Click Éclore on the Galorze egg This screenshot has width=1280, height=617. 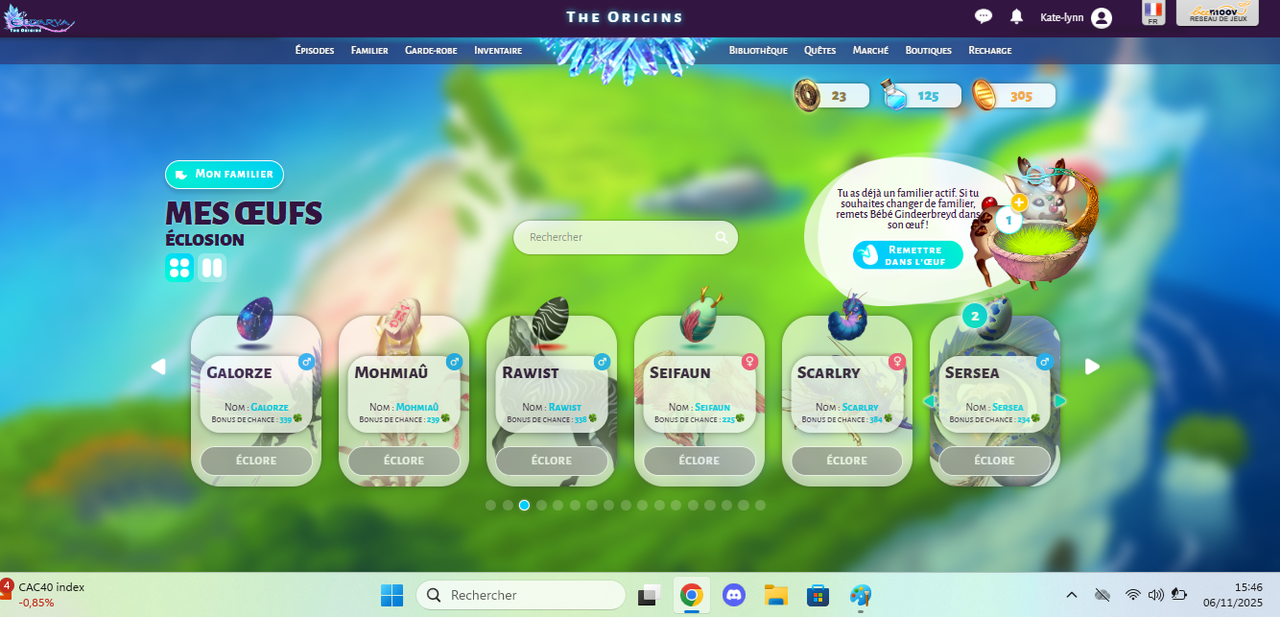pyautogui.click(x=256, y=461)
